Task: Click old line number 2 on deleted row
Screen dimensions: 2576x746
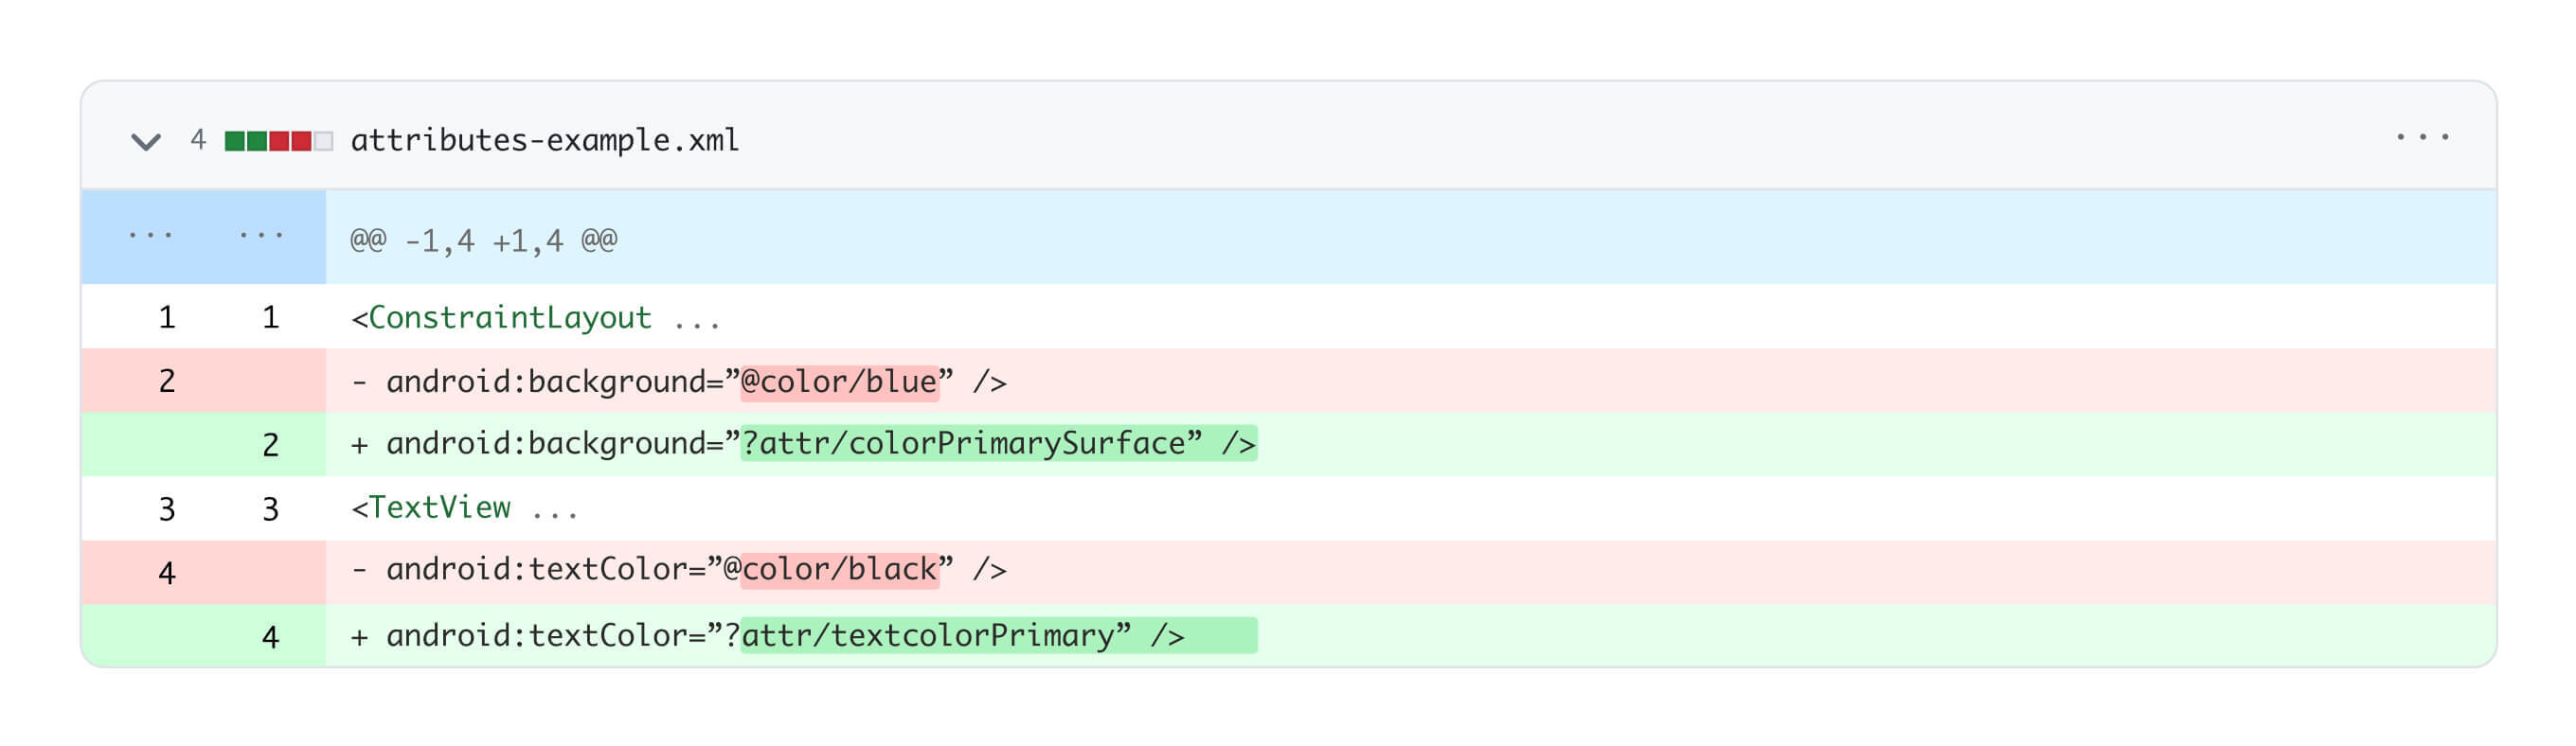Action: [x=167, y=381]
